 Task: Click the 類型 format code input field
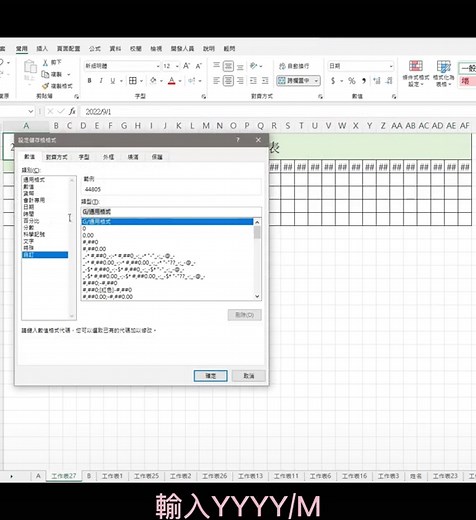click(171, 212)
